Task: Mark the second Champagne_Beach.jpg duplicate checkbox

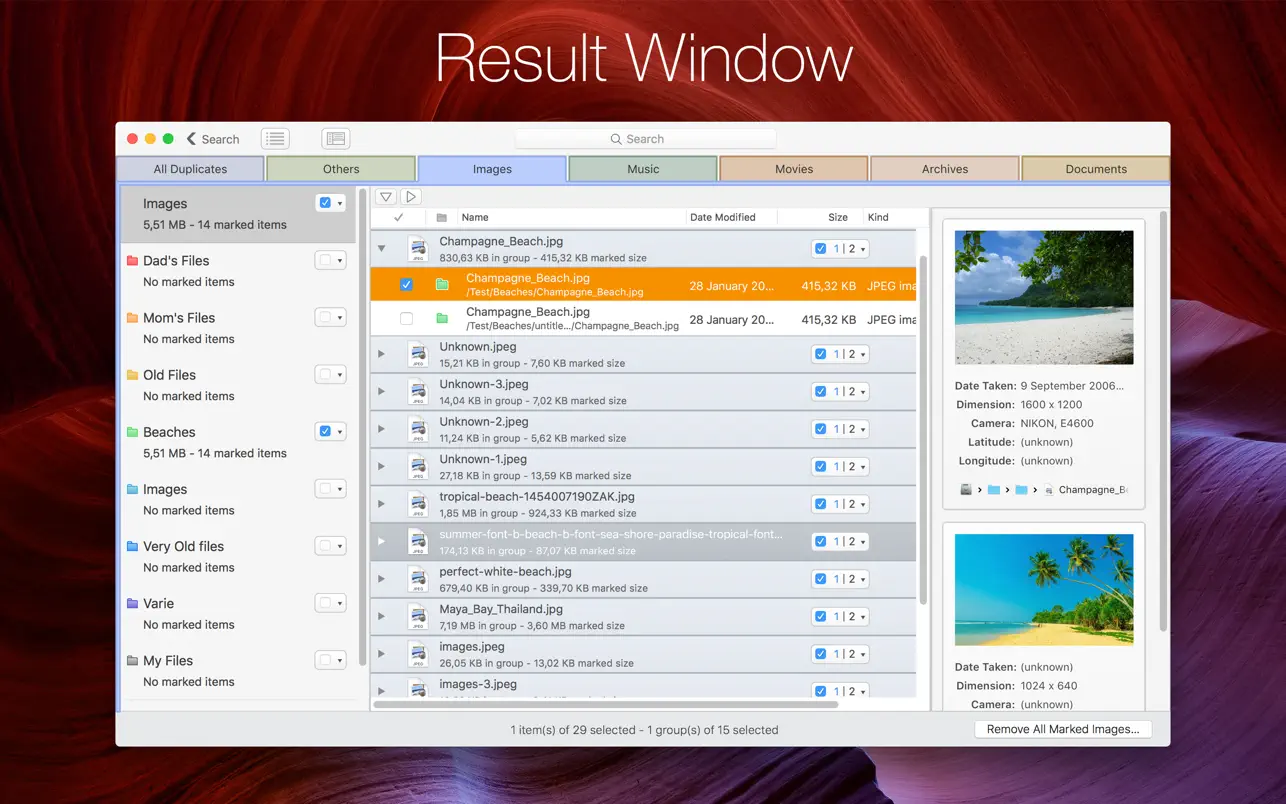Action: click(406, 319)
